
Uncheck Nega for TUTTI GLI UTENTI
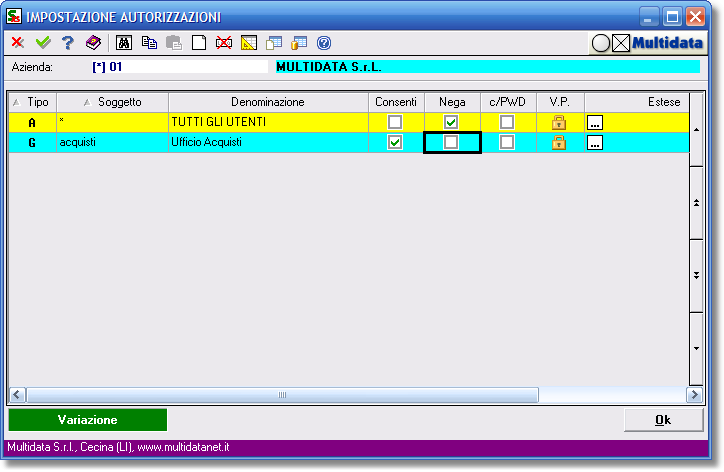click(451, 122)
